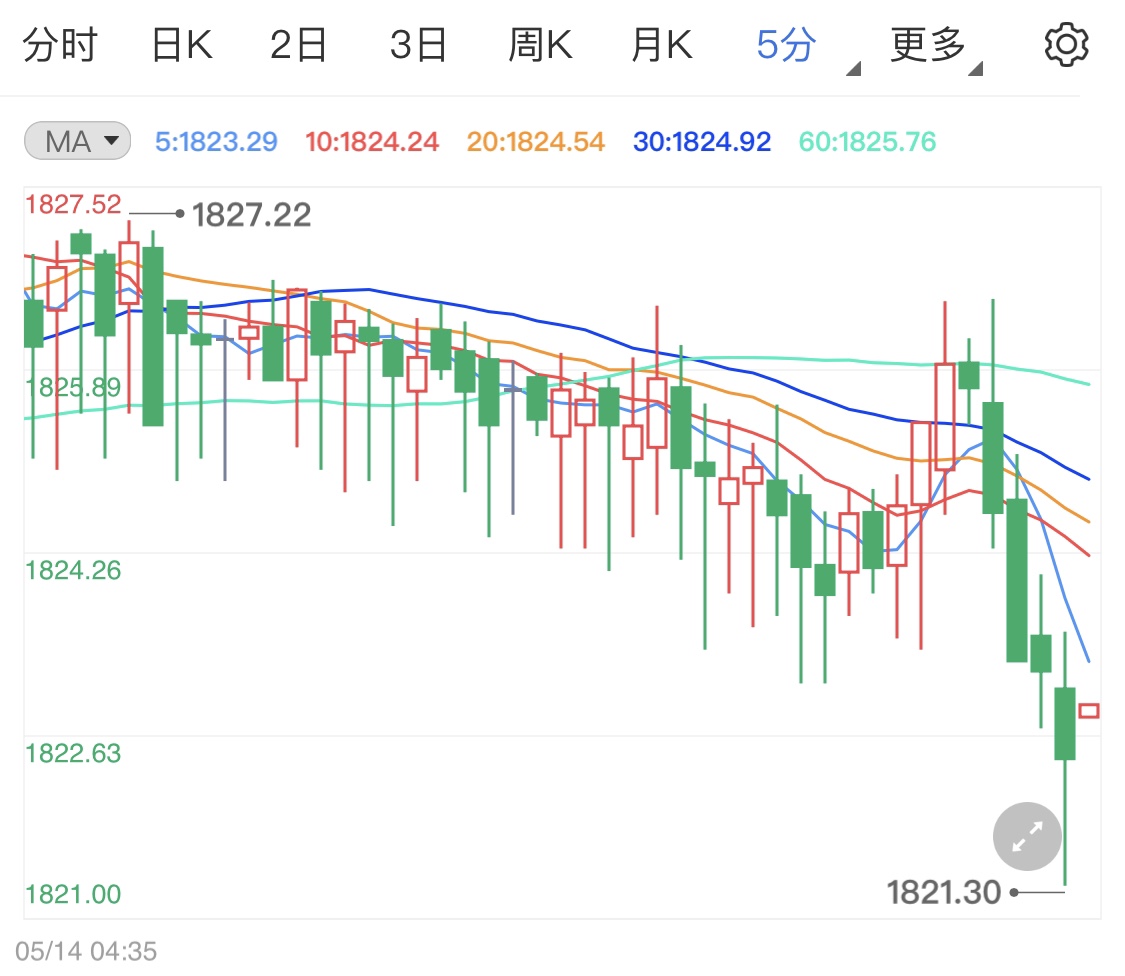This screenshot has width=1125, height=976.
Task: Click the low price label 1821.30
Action: click(x=943, y=893)
